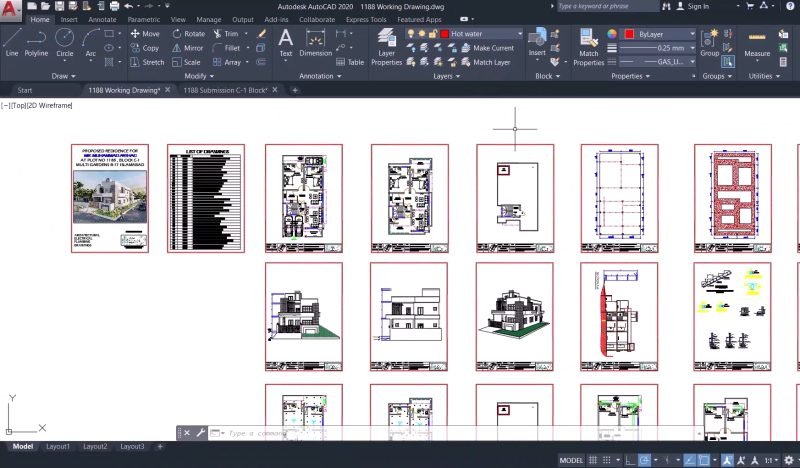
Task: Toggle auto-scale annotation in status bar
Action: click(x=741, y=460)
